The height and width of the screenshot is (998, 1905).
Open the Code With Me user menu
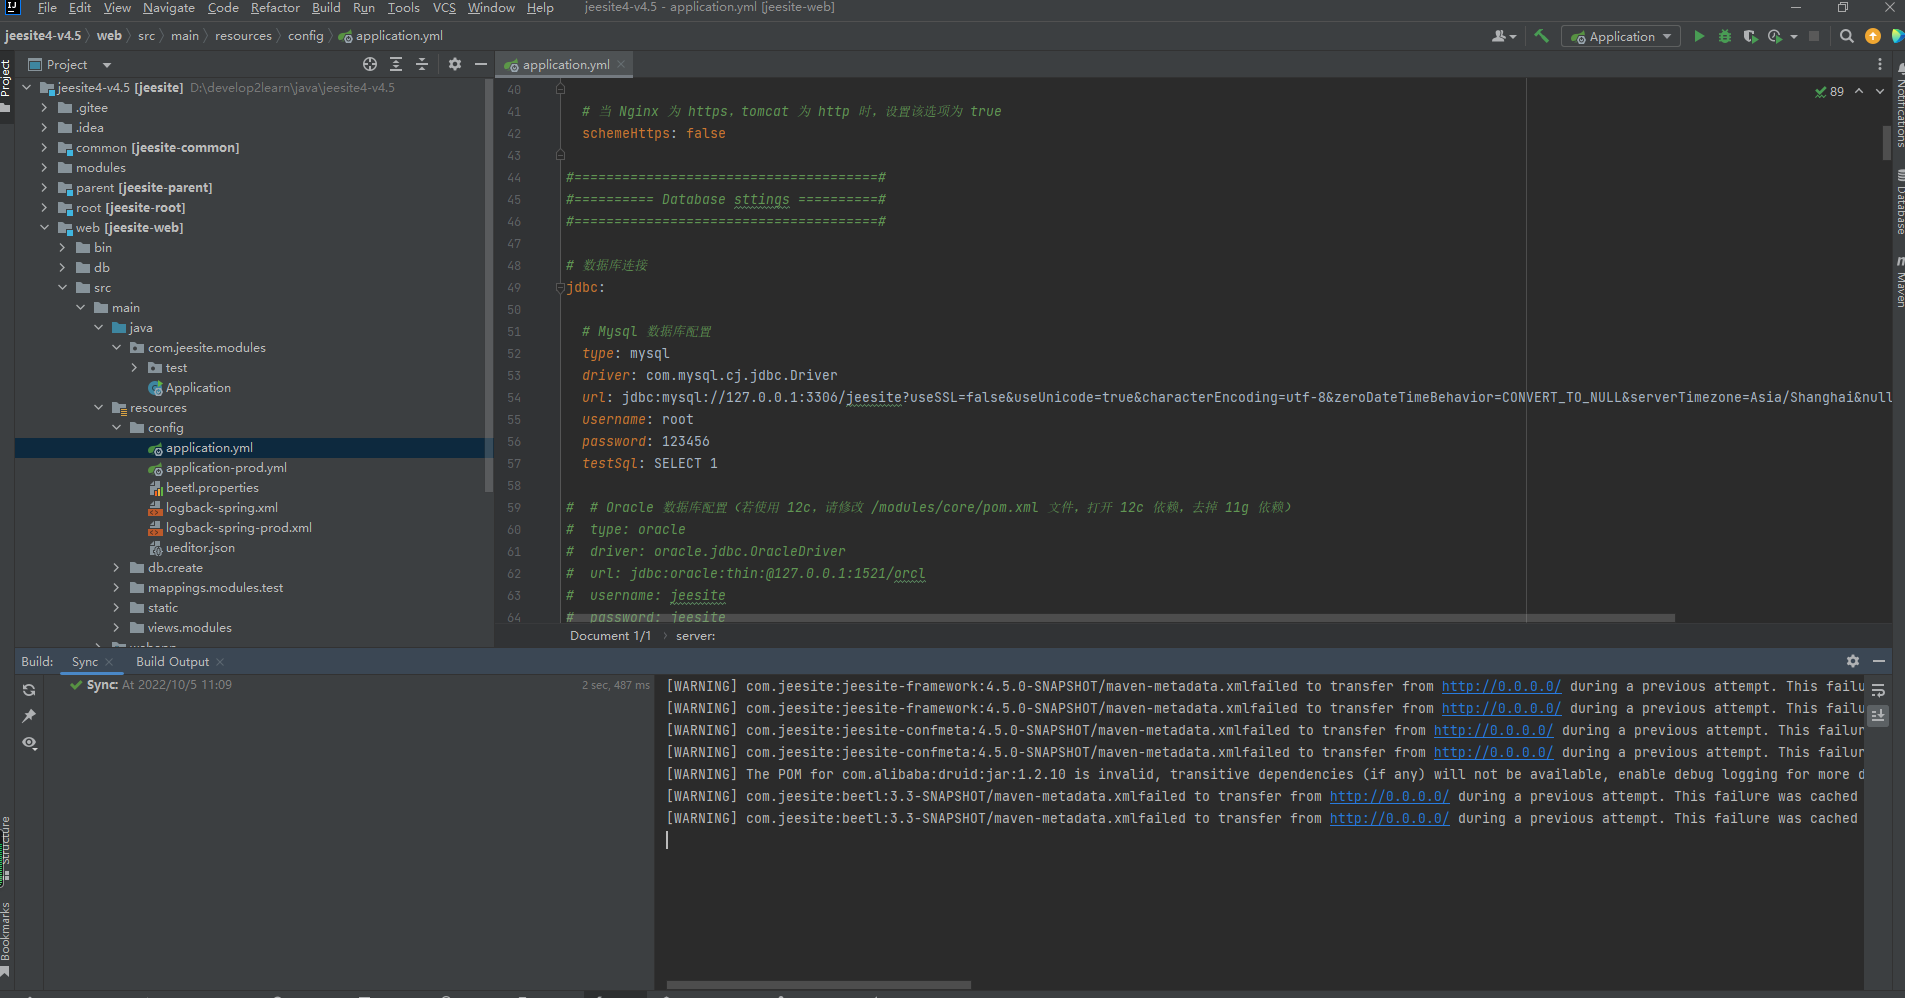tap(1504, 36)
